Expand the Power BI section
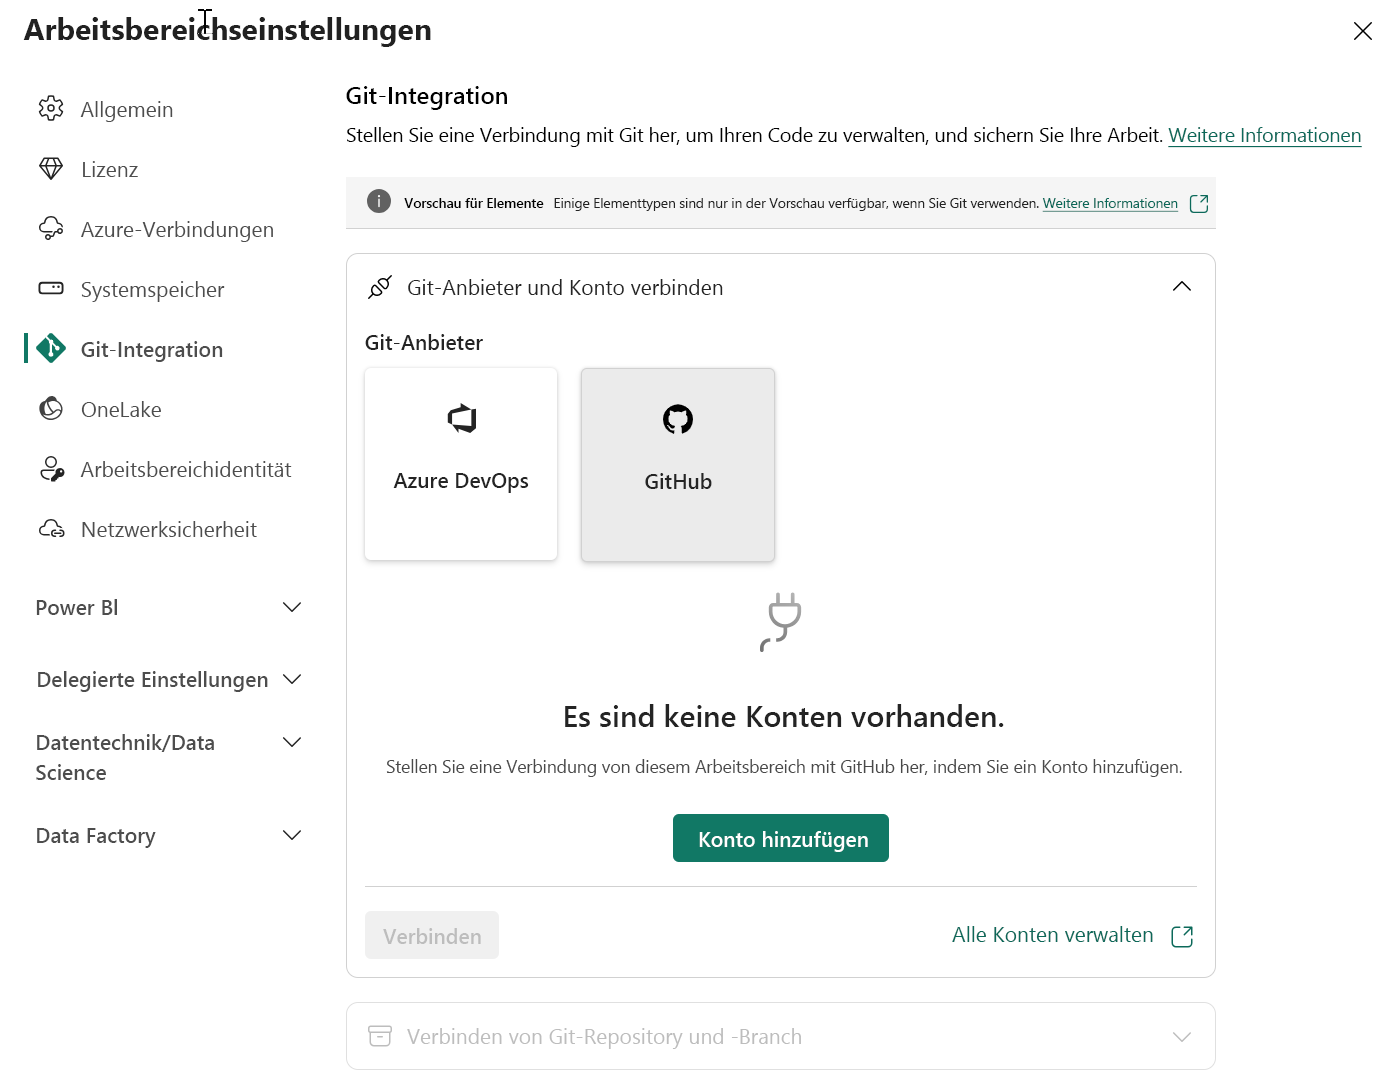Viewport: 1391px width, 1080px height. point(291,607)
